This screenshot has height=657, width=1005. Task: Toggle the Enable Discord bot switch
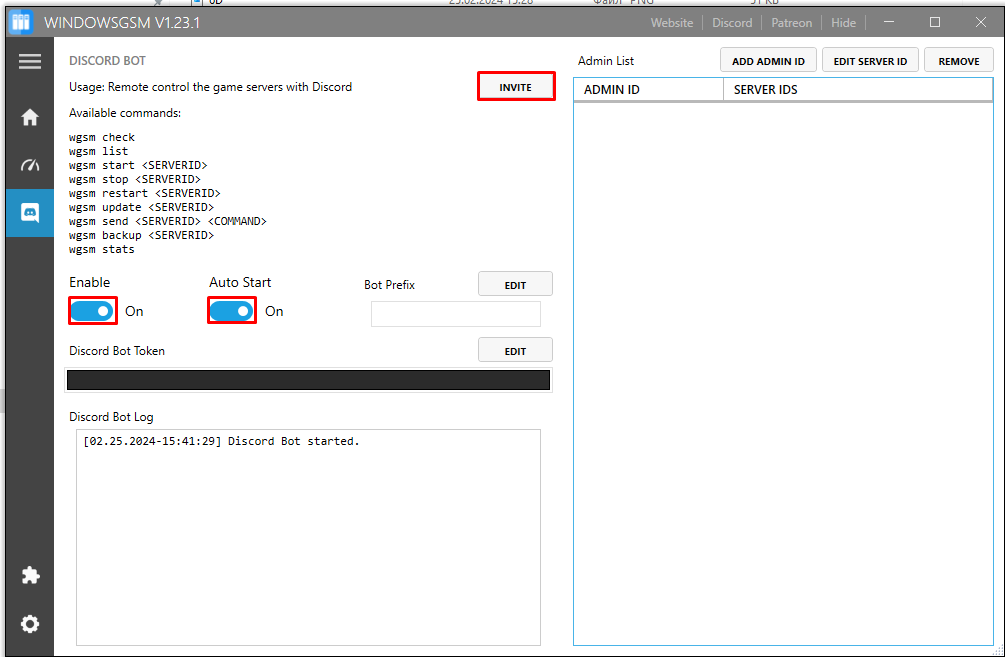click(92, 311)
